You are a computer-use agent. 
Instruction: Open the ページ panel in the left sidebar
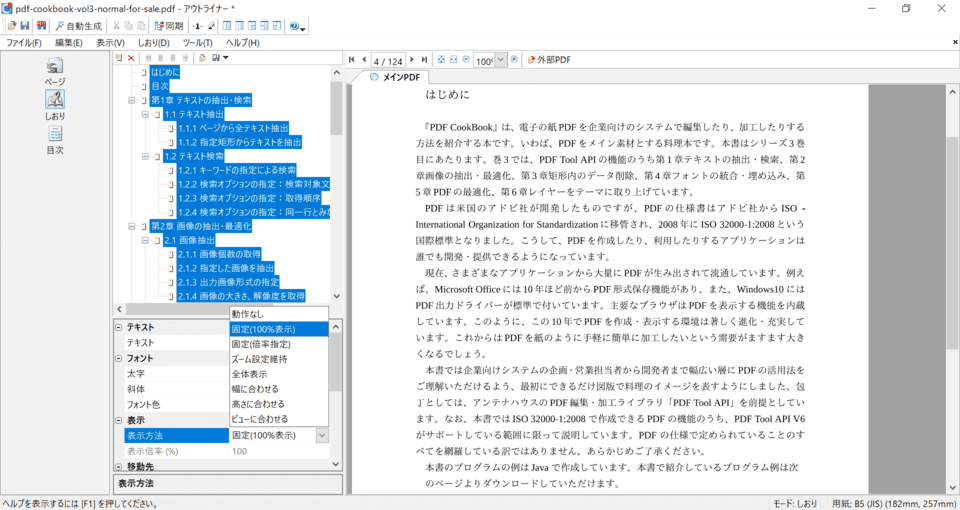tap(55, 71)
